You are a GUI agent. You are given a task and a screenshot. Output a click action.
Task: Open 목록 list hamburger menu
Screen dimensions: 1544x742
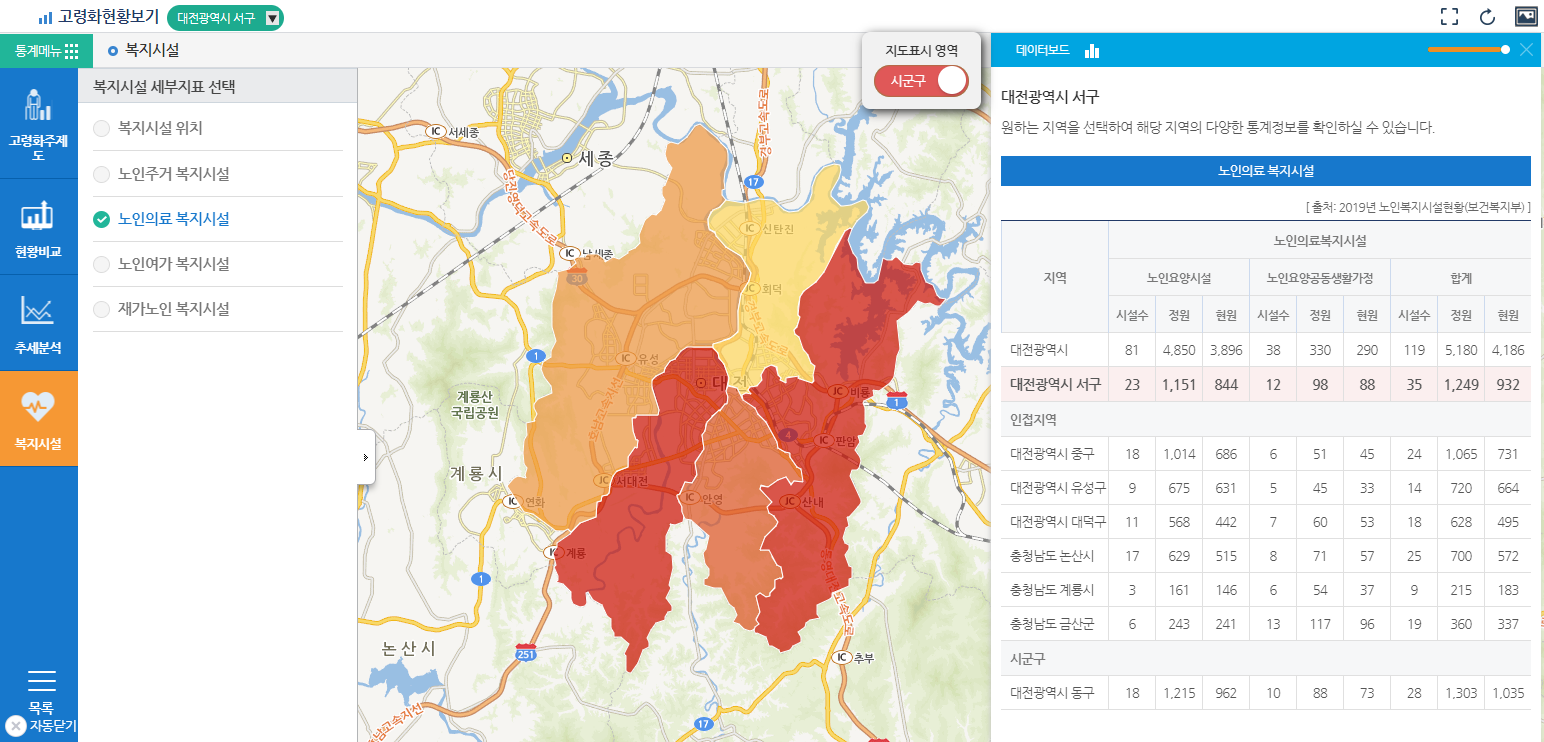[41, 682]
